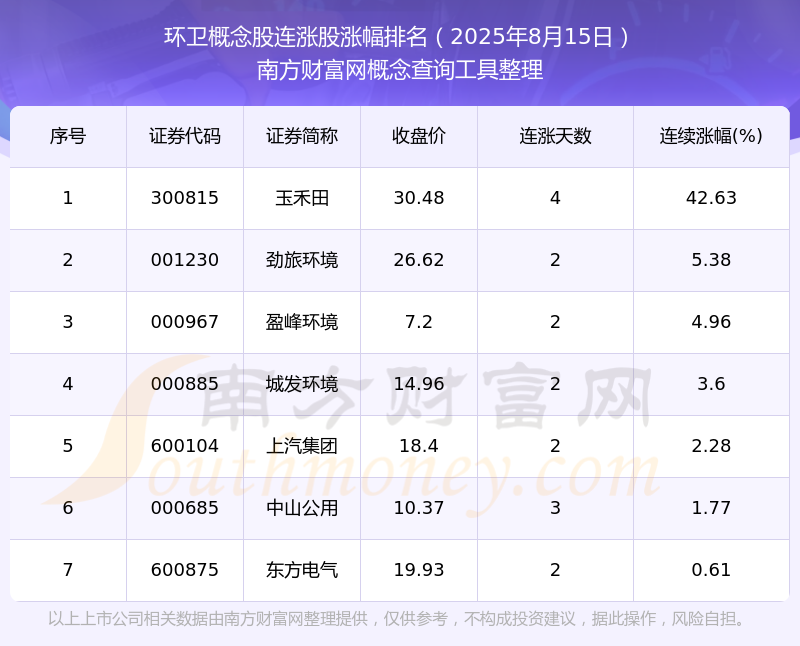This screenshot has height=646, width=800.
Task: Click the title 环卫概念股连涨股涨幅排名
Action: pos(295,37)
